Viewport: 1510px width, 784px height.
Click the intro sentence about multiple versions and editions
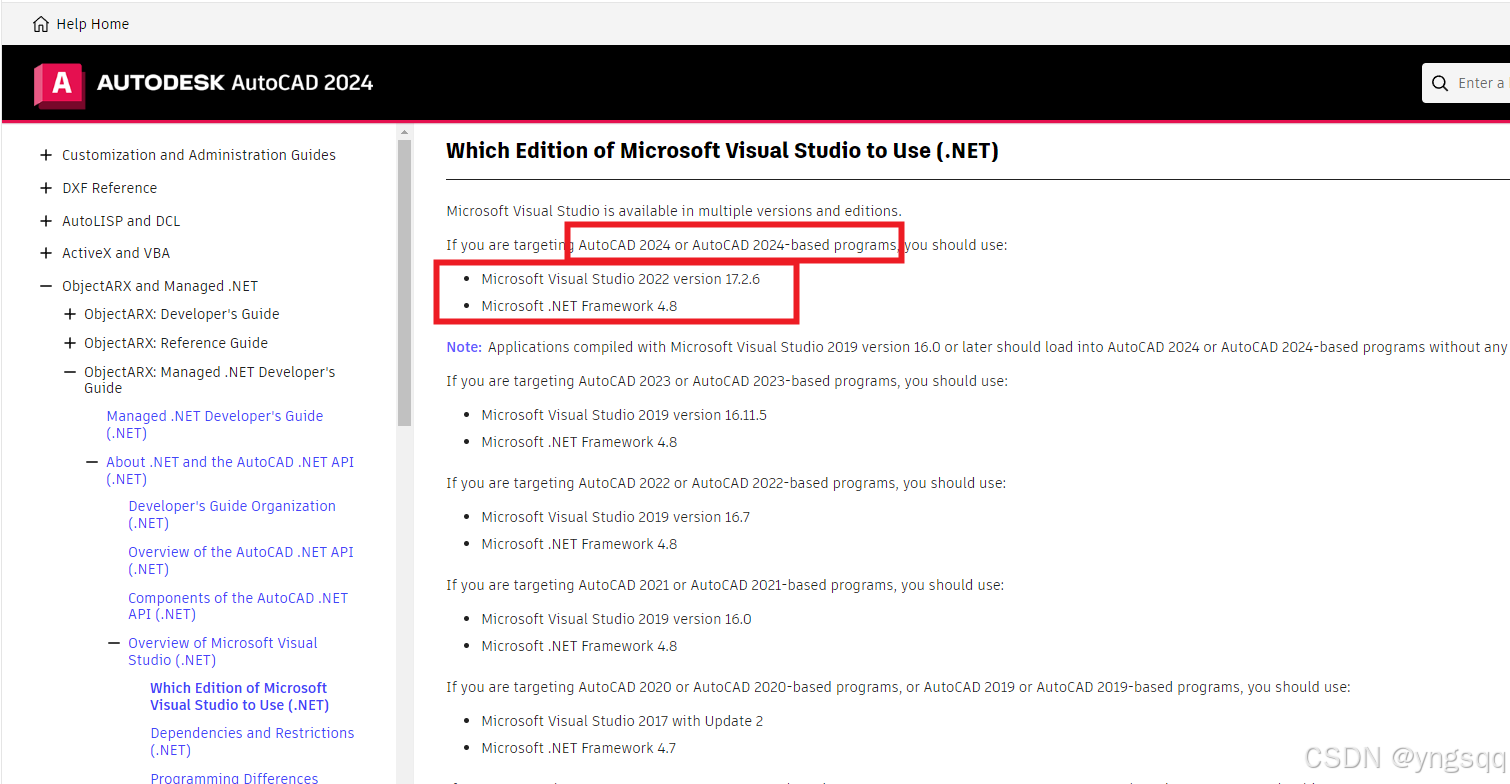674,211
